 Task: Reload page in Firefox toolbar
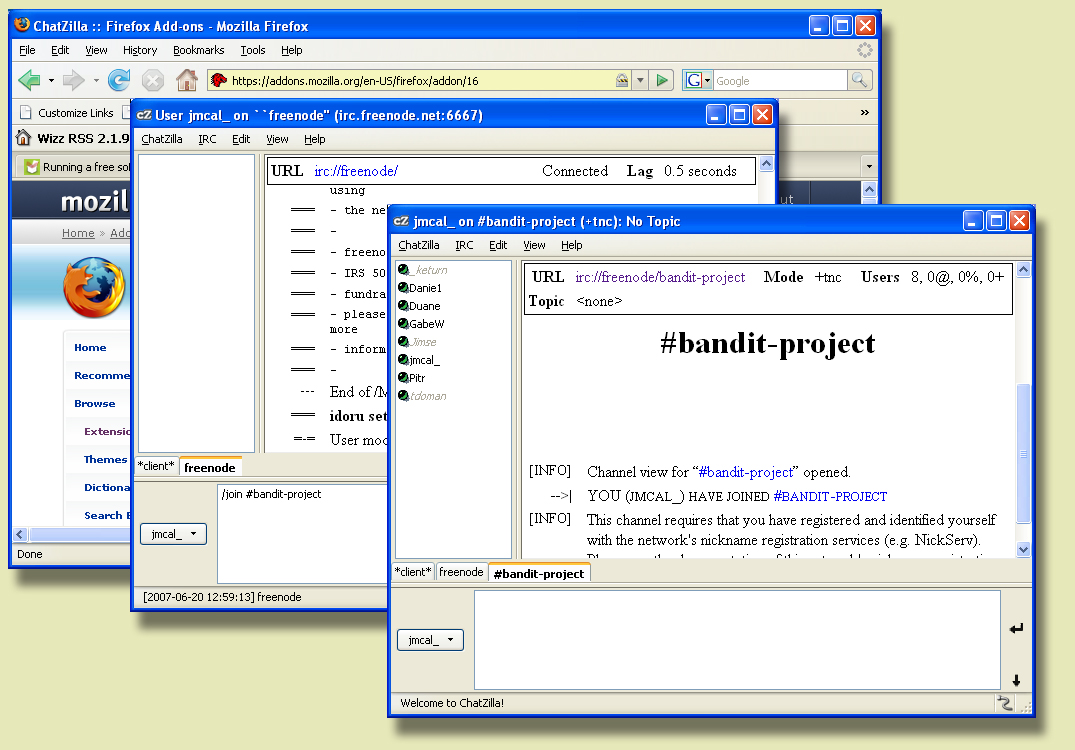point(119,80)
